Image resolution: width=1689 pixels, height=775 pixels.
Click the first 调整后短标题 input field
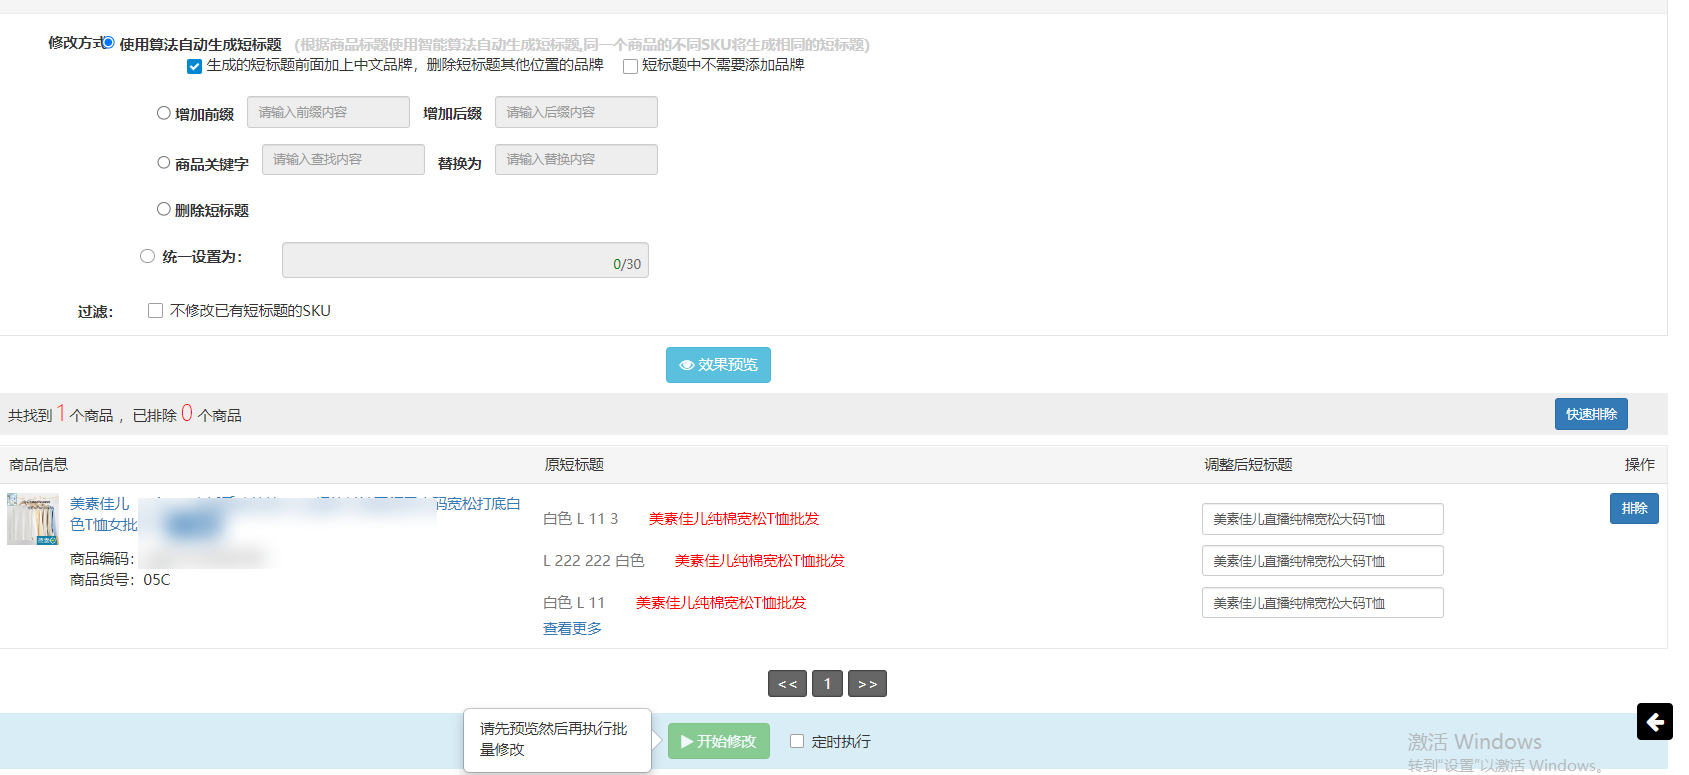point(1322,519)
